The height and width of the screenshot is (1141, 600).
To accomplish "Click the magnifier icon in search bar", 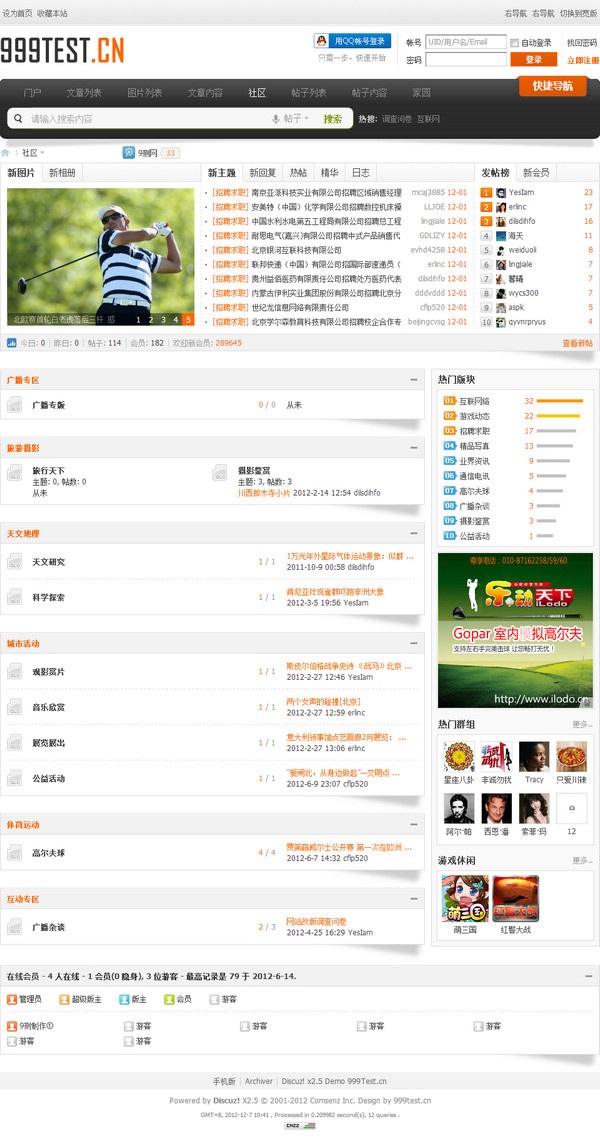I will point(18,119).
